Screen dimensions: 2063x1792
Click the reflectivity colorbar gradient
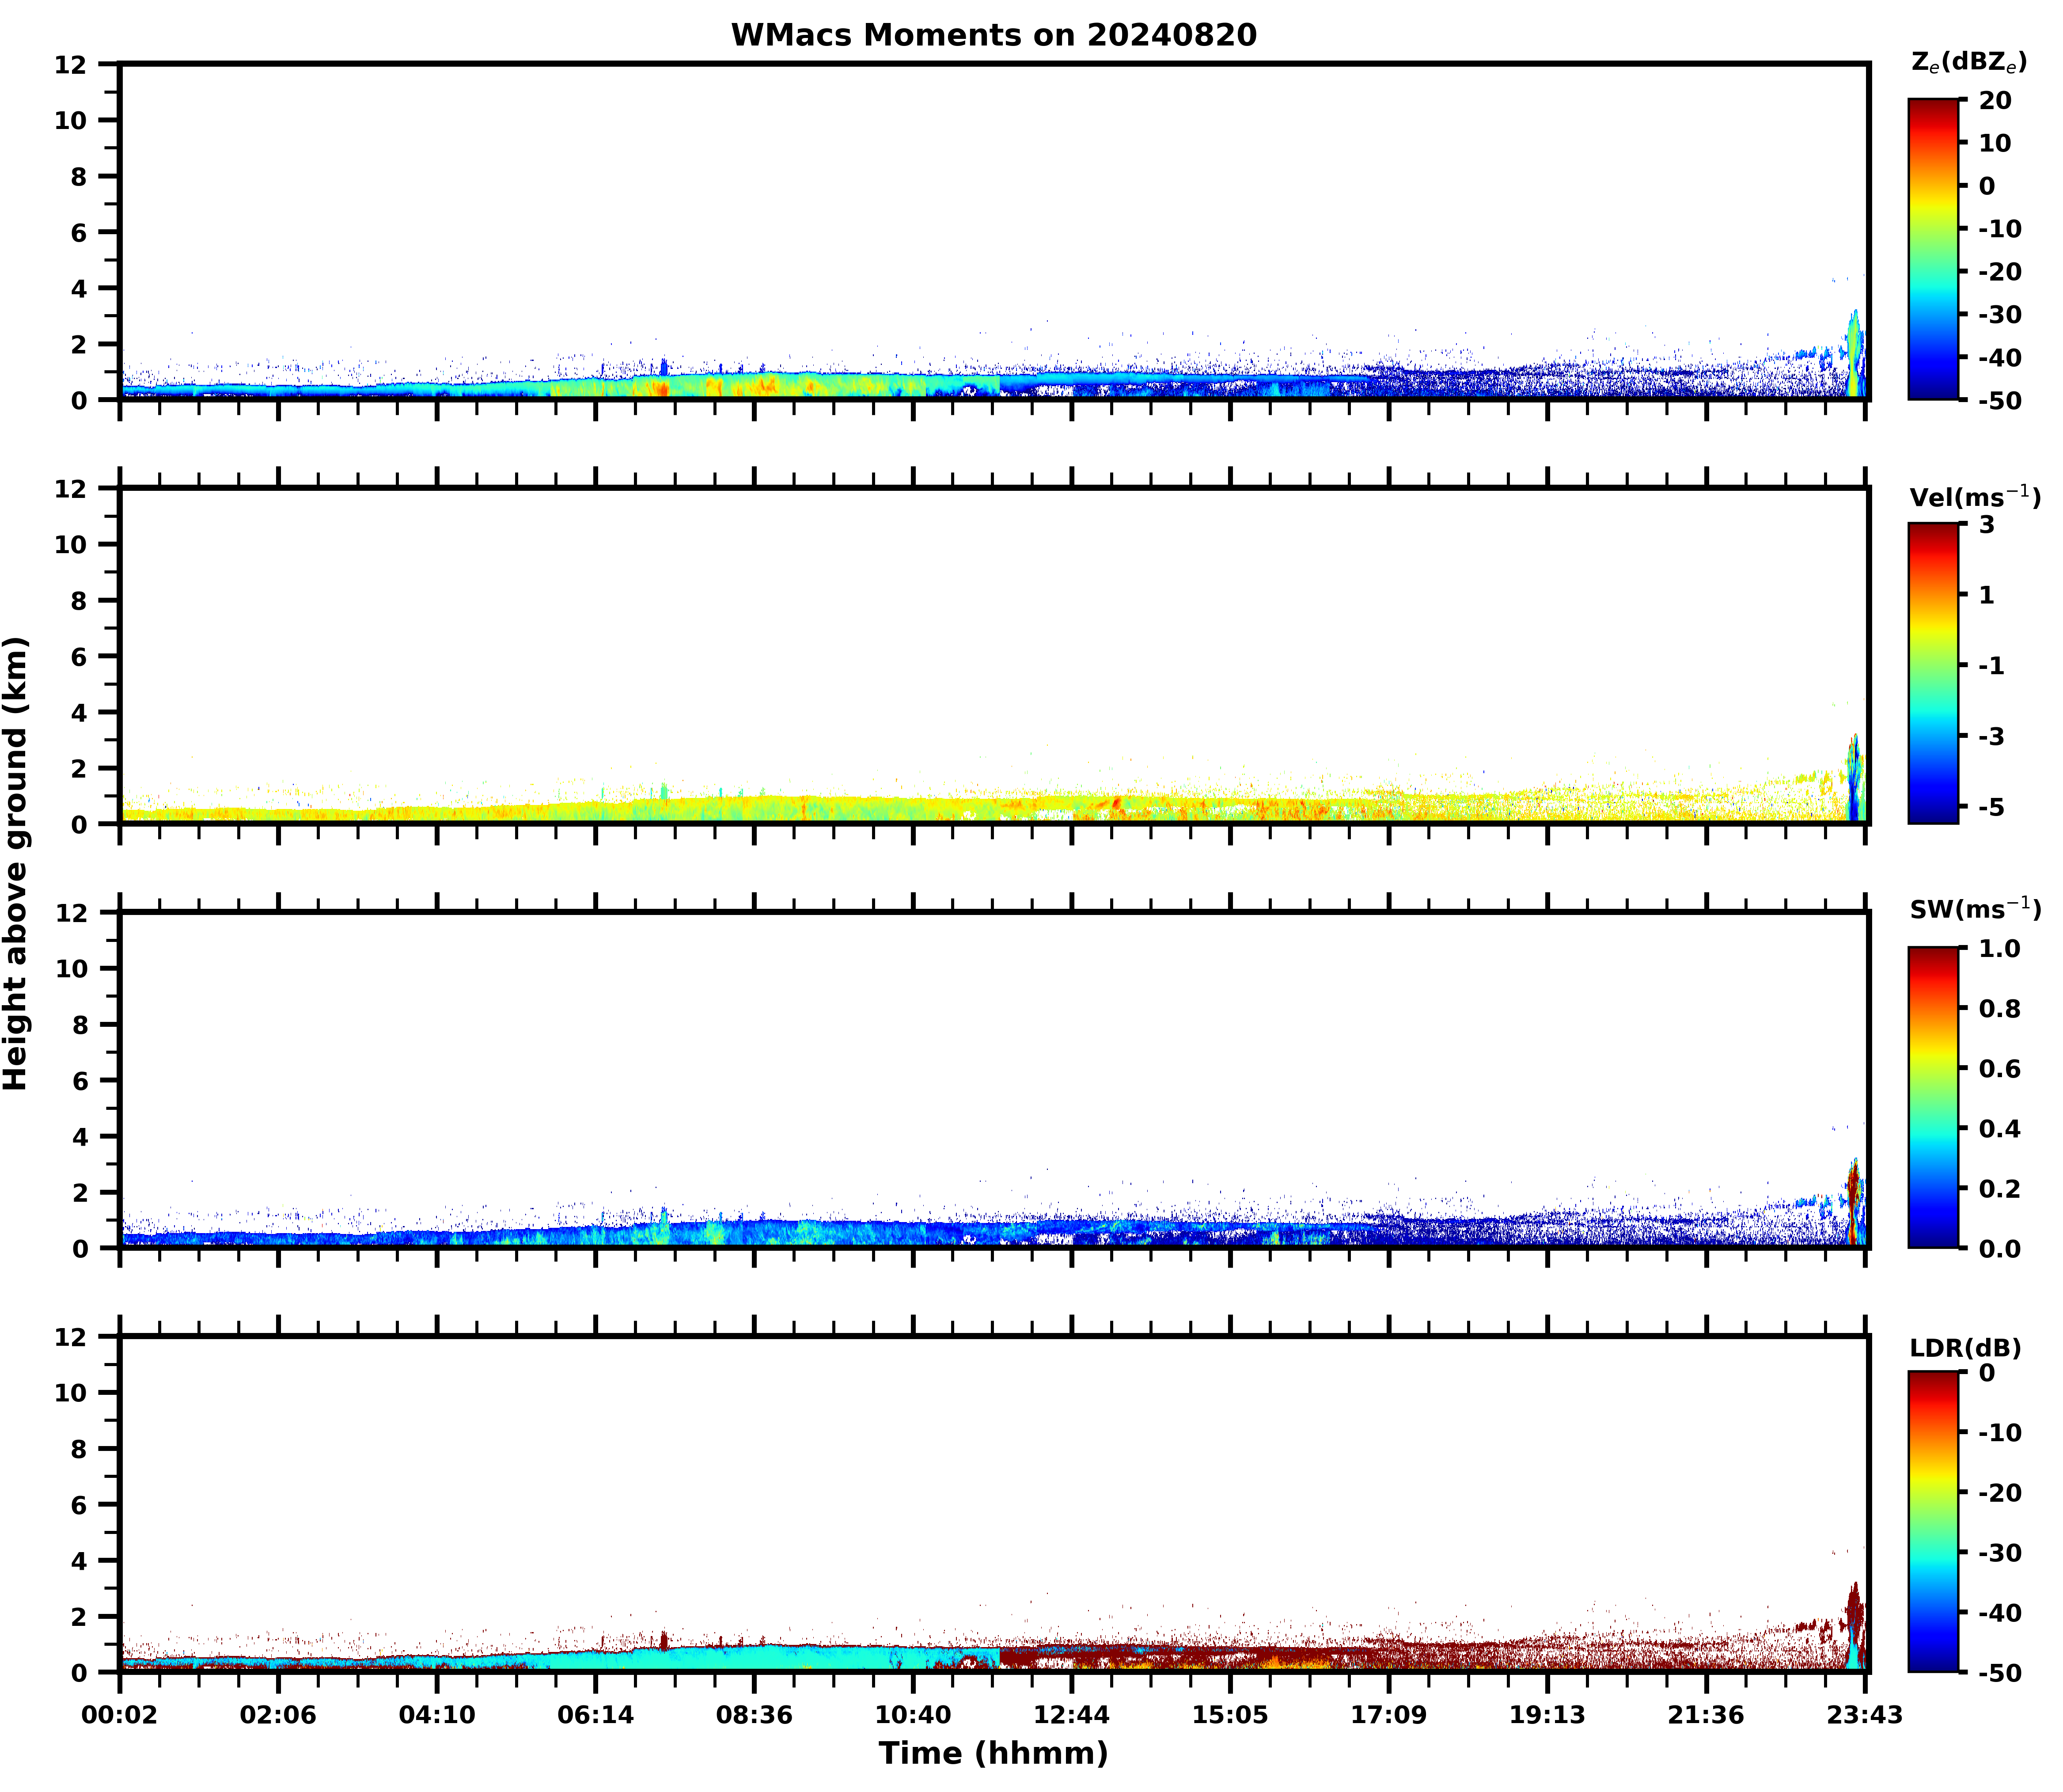(x=1933, y=249)
